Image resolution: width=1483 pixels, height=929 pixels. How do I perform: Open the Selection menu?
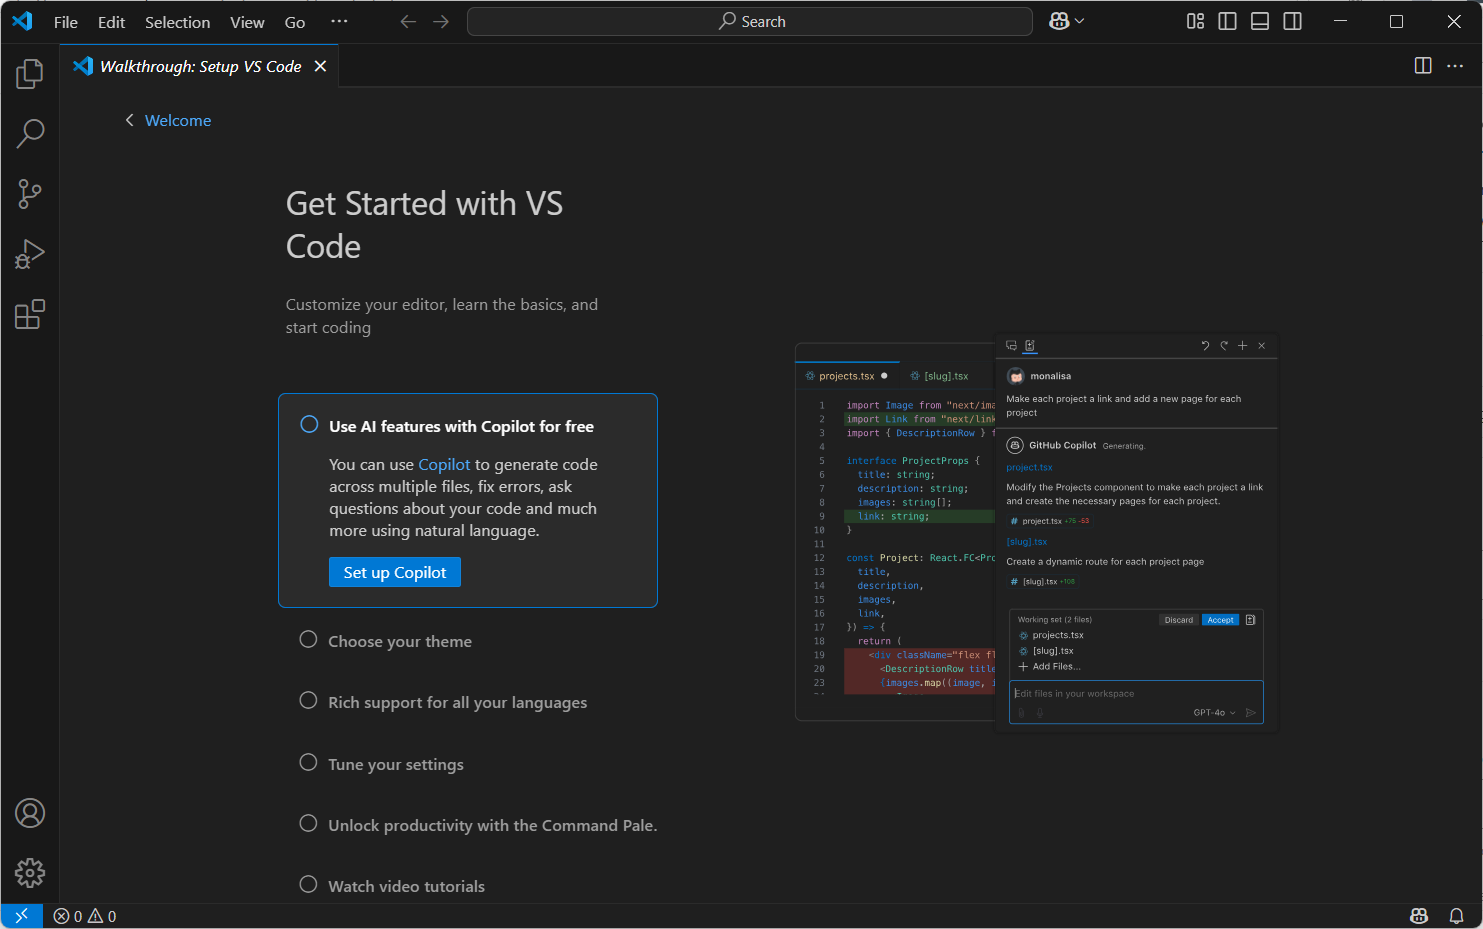tap(177, 22)
